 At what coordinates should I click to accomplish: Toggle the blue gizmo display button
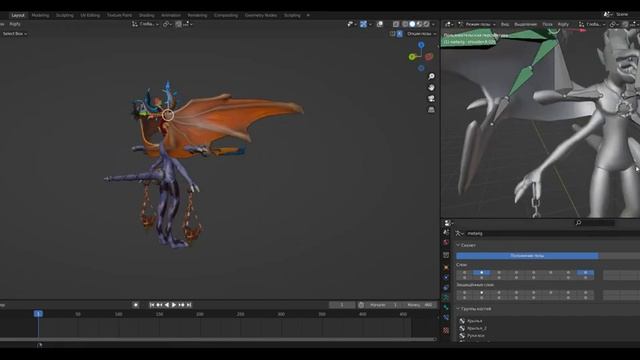pyautogui.click(x=363, y=24)
